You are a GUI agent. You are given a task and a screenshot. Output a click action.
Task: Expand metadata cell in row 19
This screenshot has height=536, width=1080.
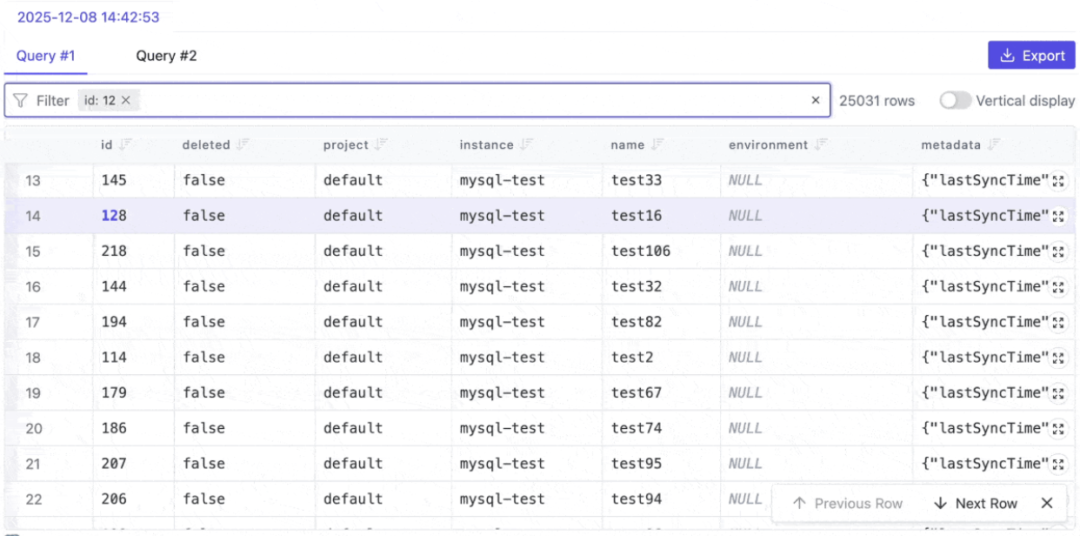click(1059, 393)
